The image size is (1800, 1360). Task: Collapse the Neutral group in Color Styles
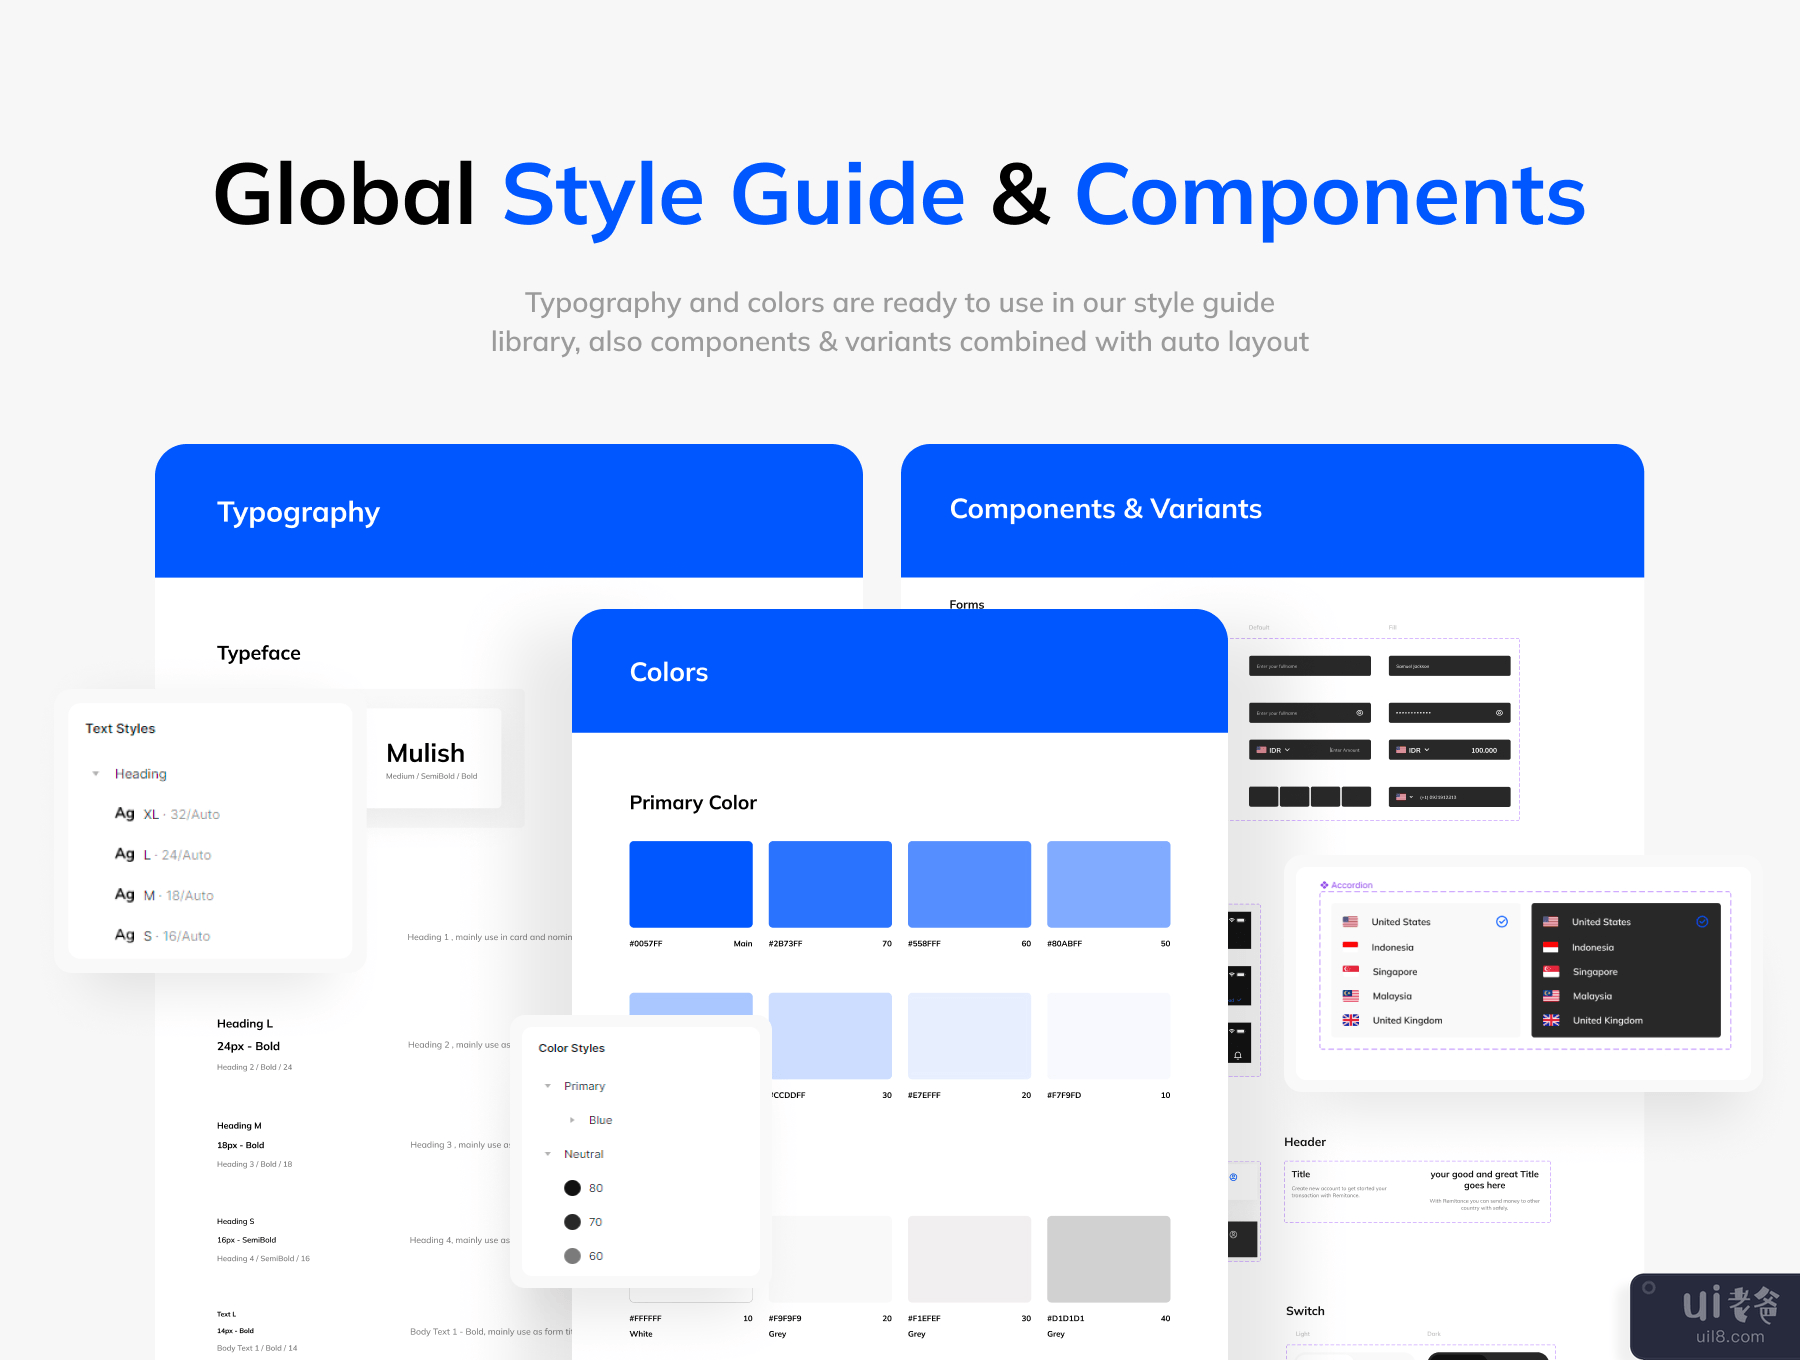coord(548,1154)
